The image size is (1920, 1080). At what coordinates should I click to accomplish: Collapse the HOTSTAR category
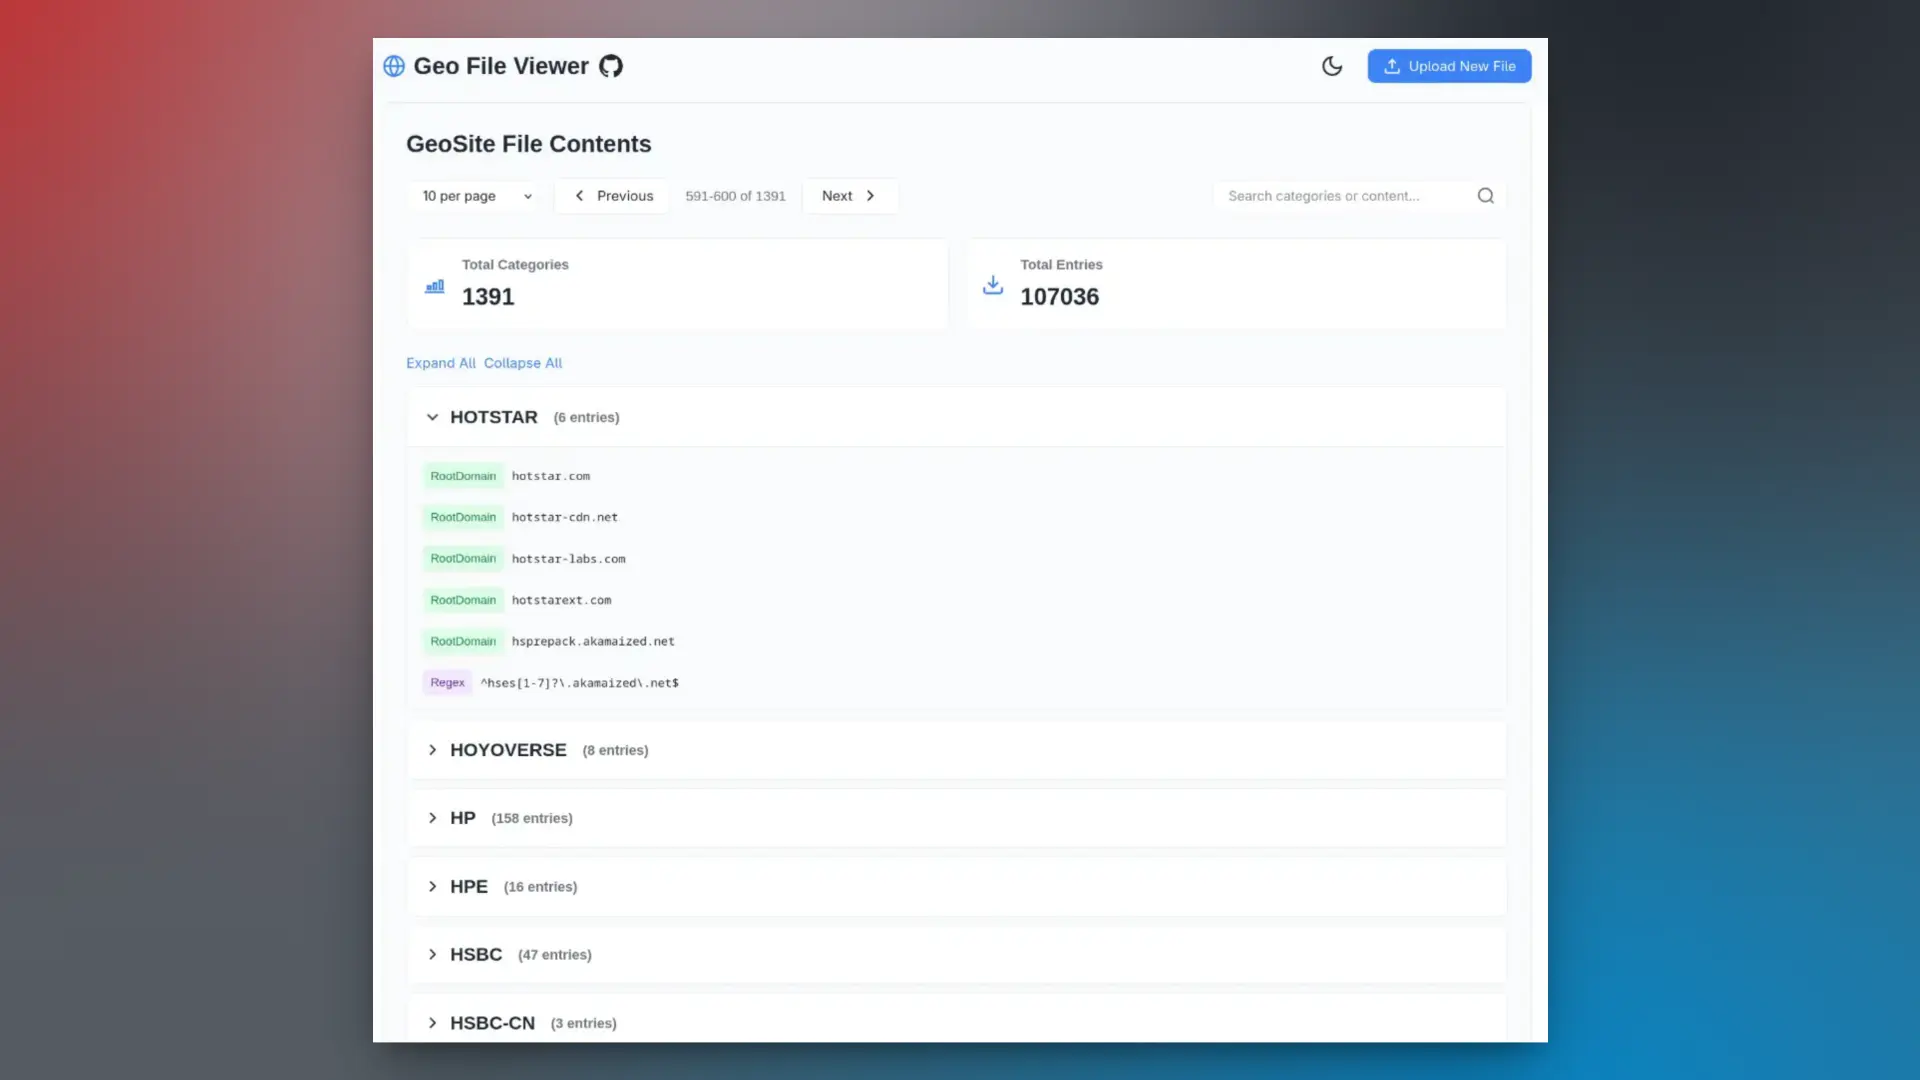coord(432,417)
